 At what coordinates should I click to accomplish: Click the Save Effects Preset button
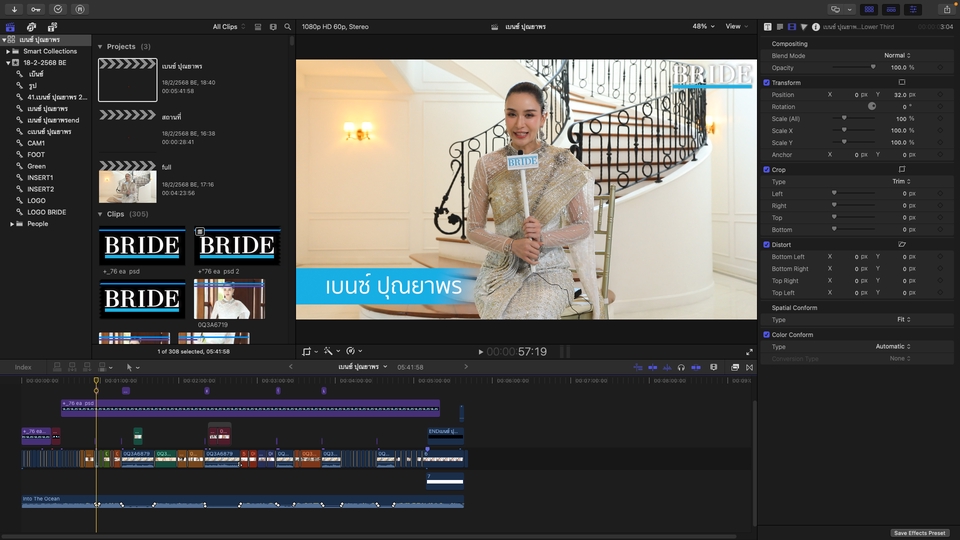pos(920,533)
